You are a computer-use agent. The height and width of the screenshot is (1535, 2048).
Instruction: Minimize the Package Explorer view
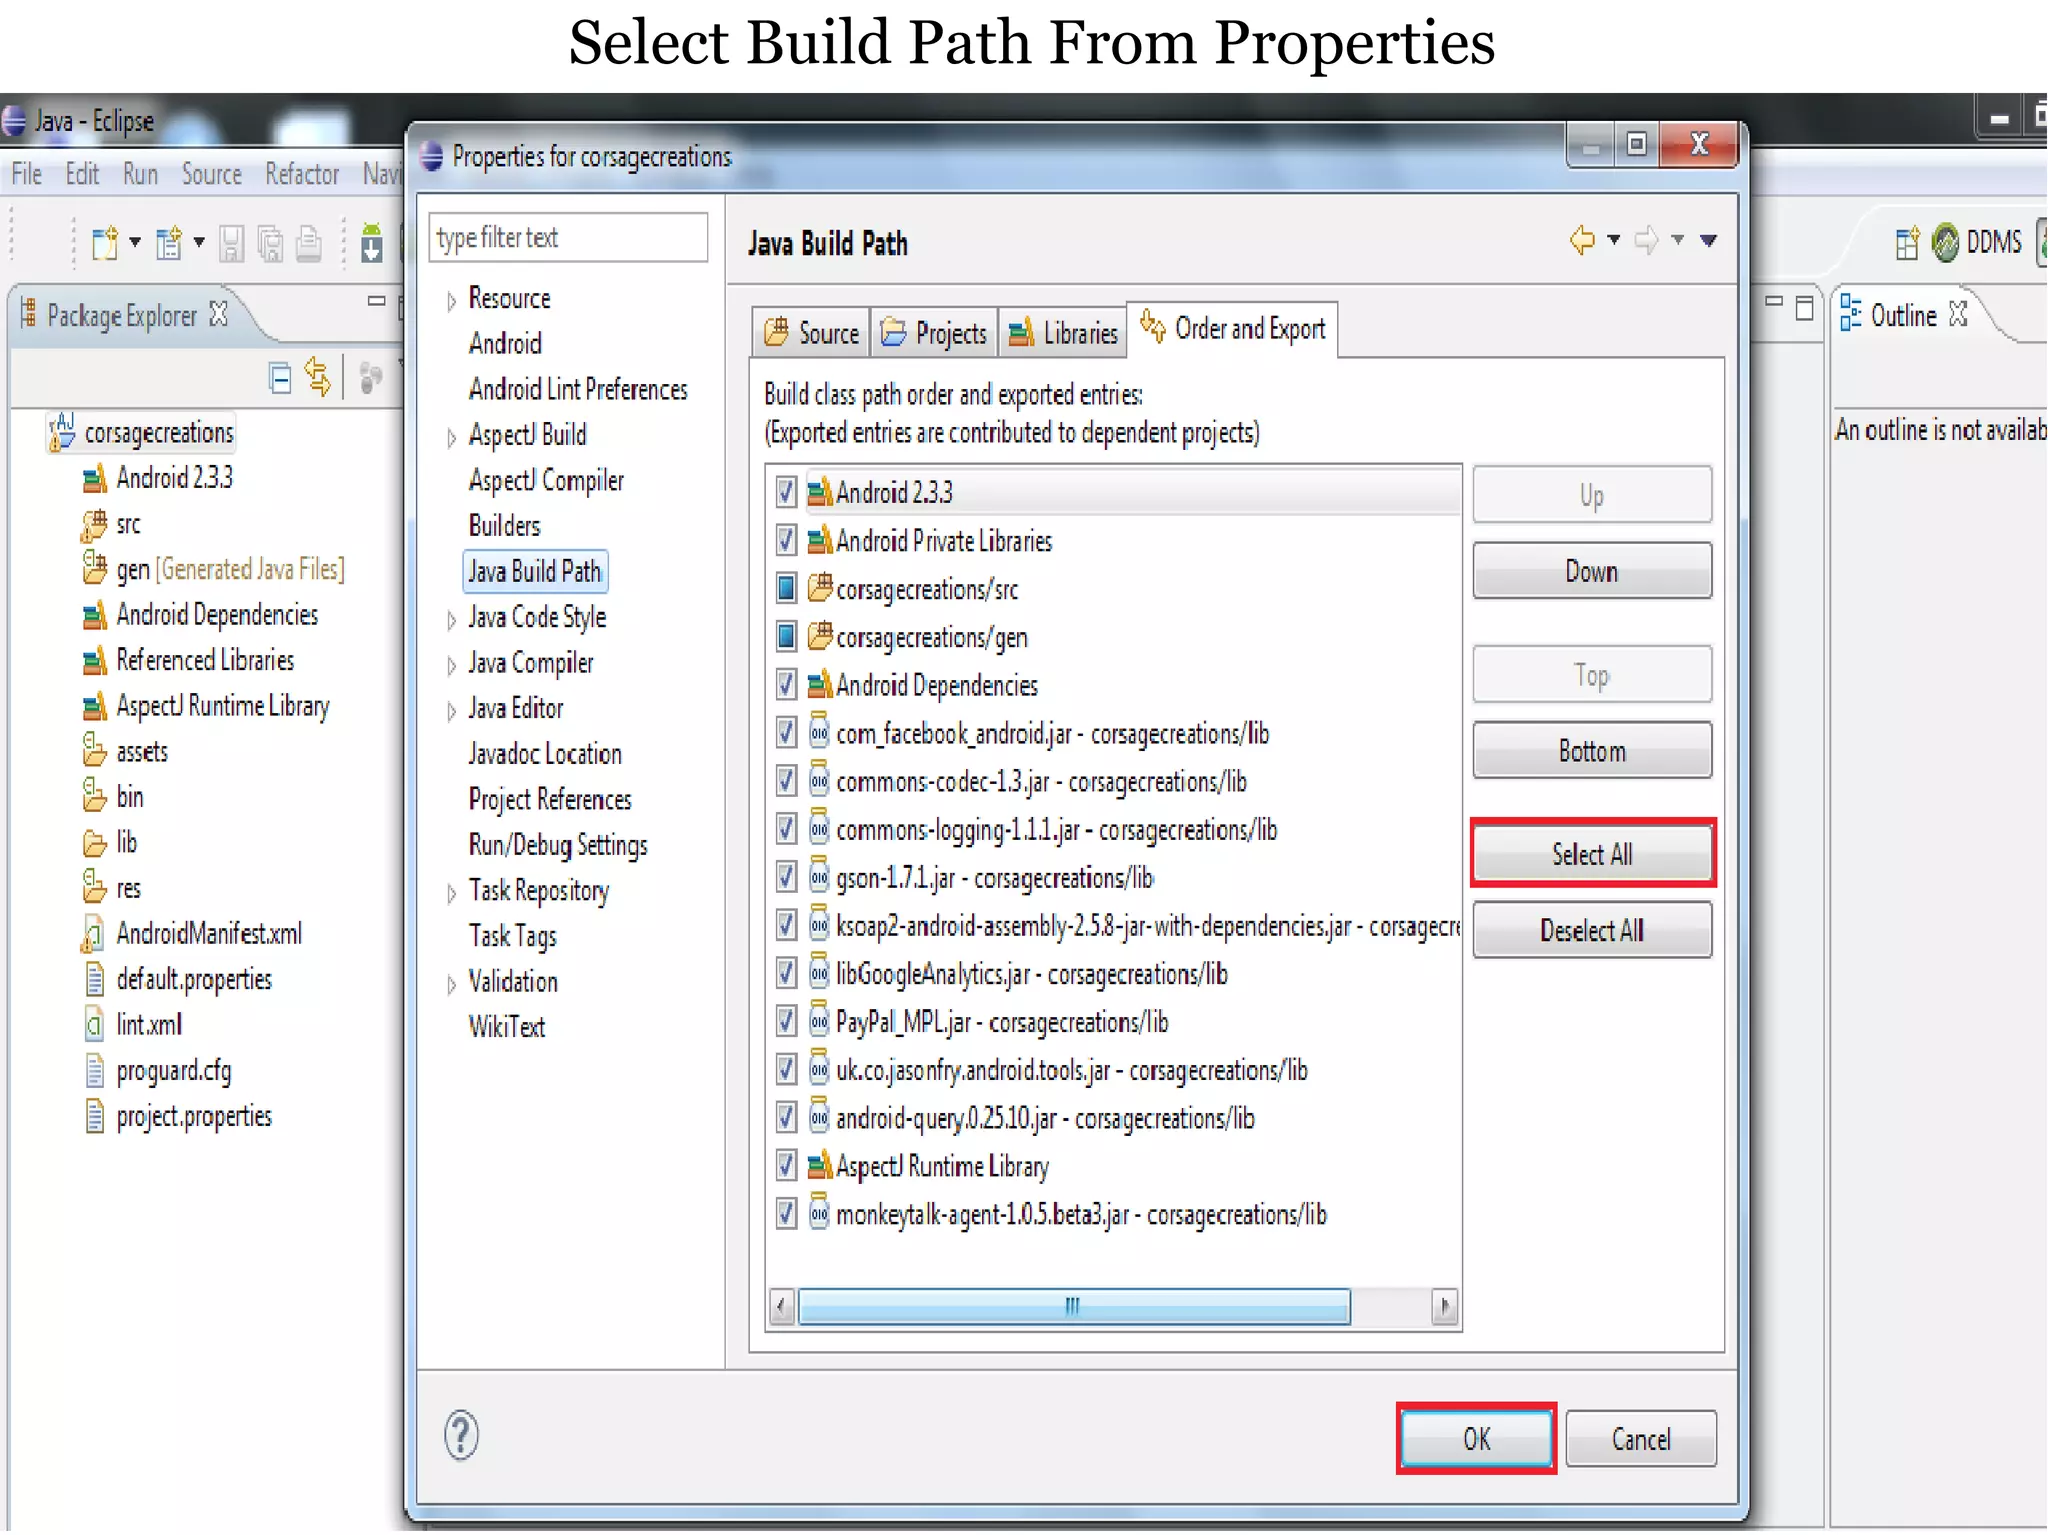pos(377,300)
